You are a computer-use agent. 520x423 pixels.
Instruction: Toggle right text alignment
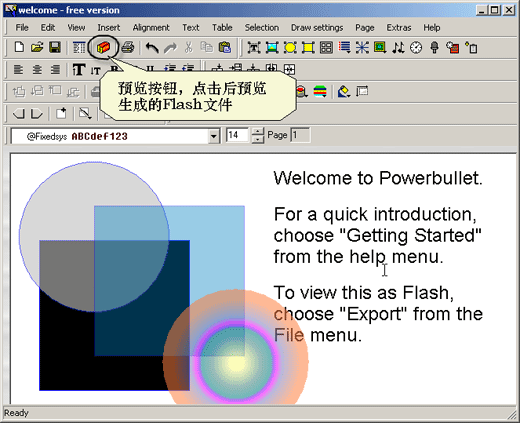55,70
